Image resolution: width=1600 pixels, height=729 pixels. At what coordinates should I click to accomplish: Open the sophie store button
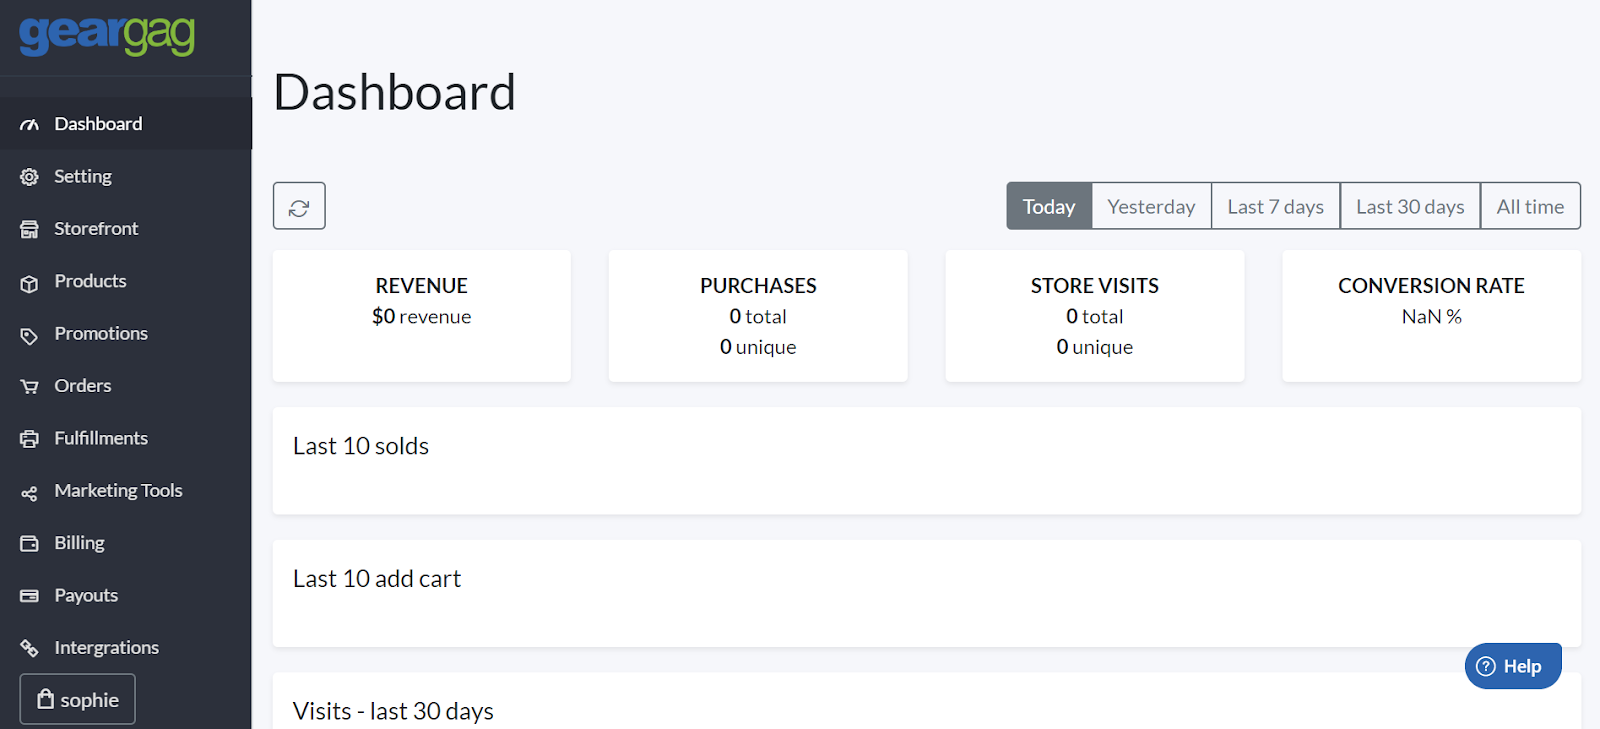(x=78, y=699)
